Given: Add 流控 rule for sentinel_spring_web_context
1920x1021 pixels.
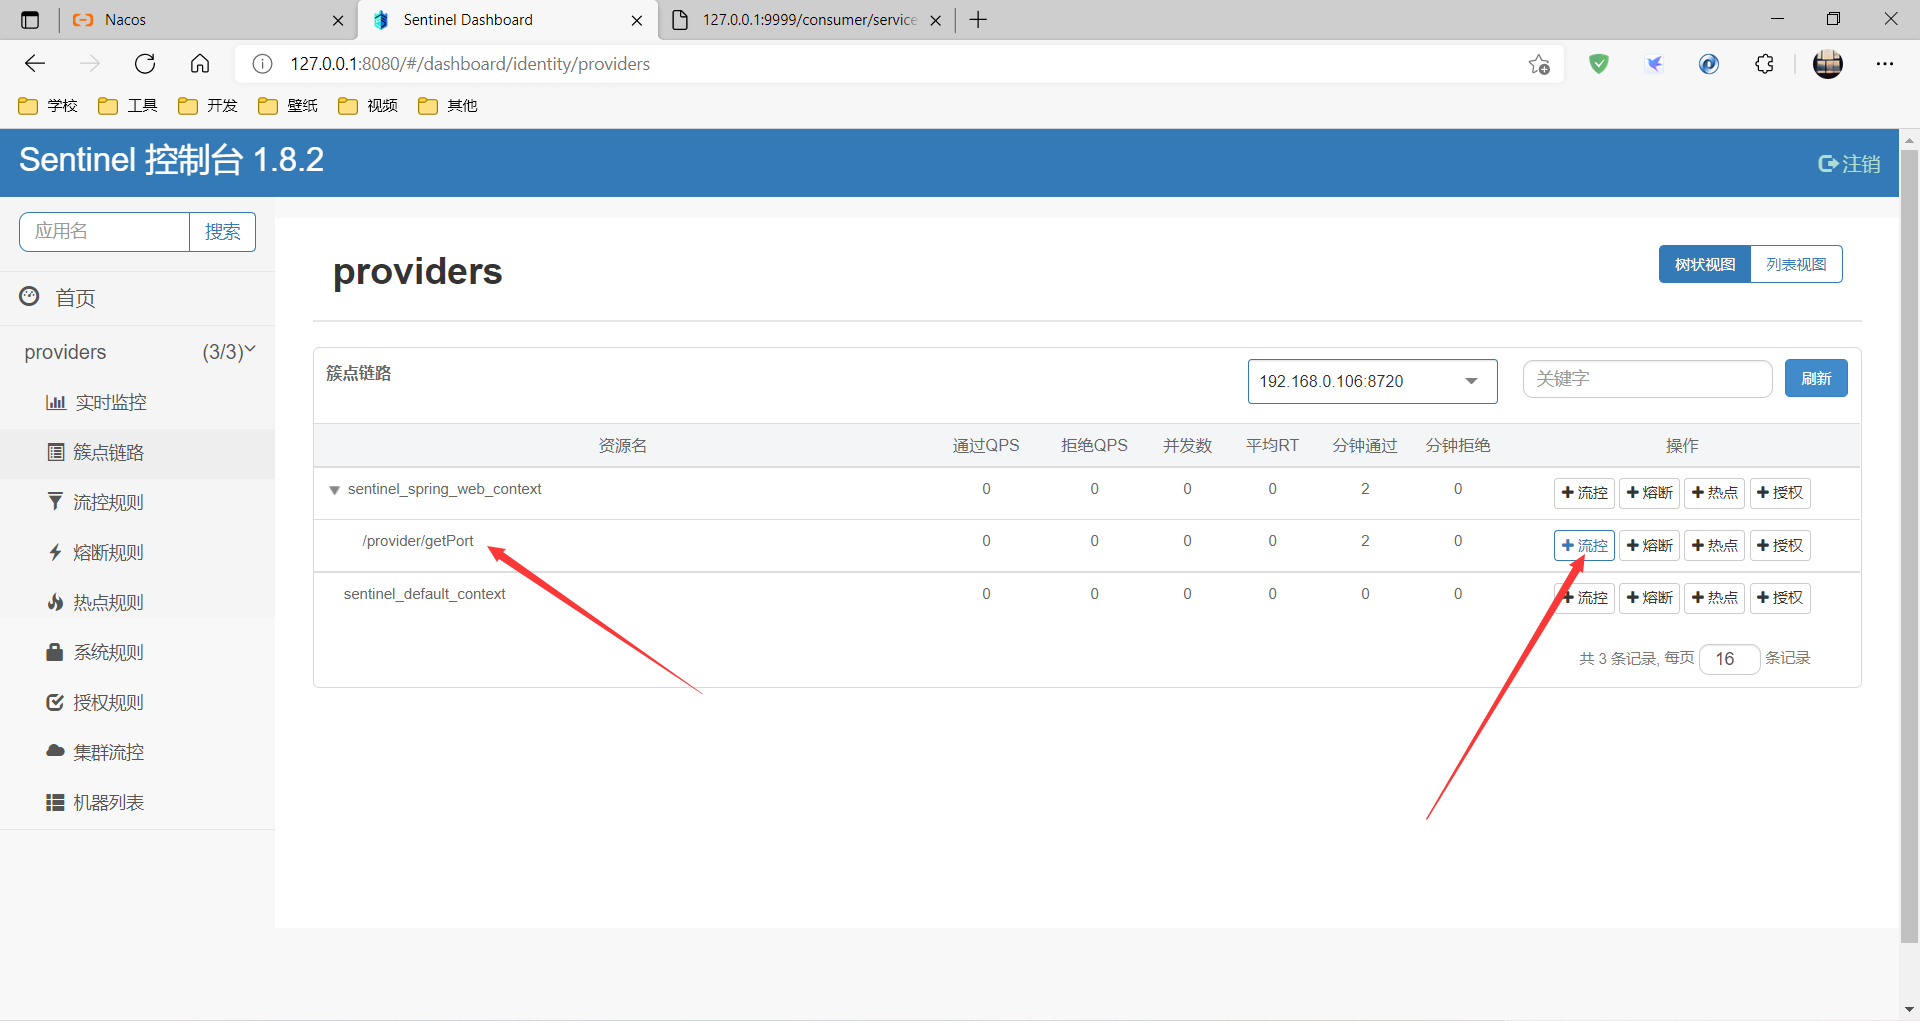Looking at the screenshot, I should pos(1584,493).
